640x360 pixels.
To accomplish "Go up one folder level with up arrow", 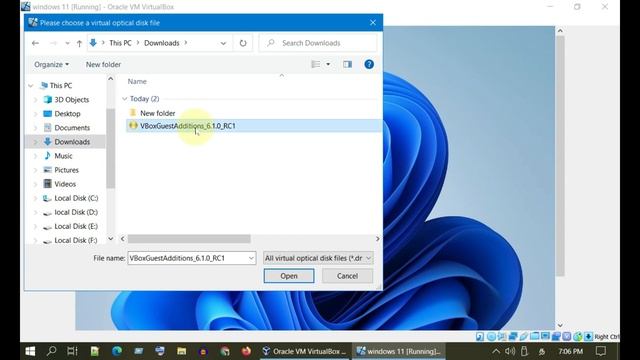I will coord(79,43).
